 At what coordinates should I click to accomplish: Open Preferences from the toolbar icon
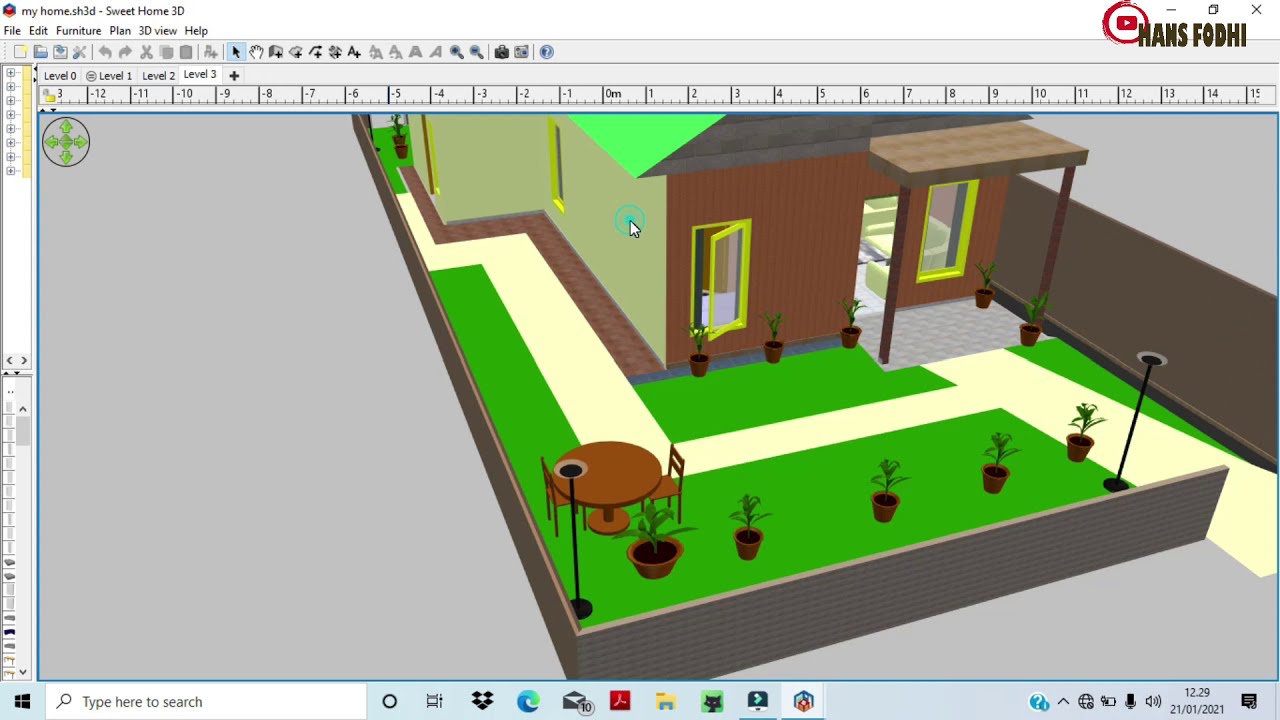click(80, 52)
